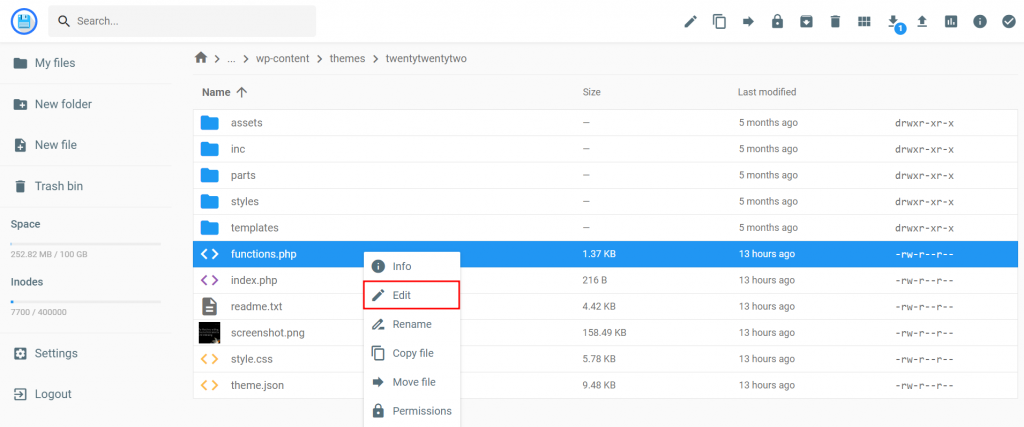Click the Archive box icon in top toolbar
This screenshot has height=427, width=1024.
tap(806, 21)
